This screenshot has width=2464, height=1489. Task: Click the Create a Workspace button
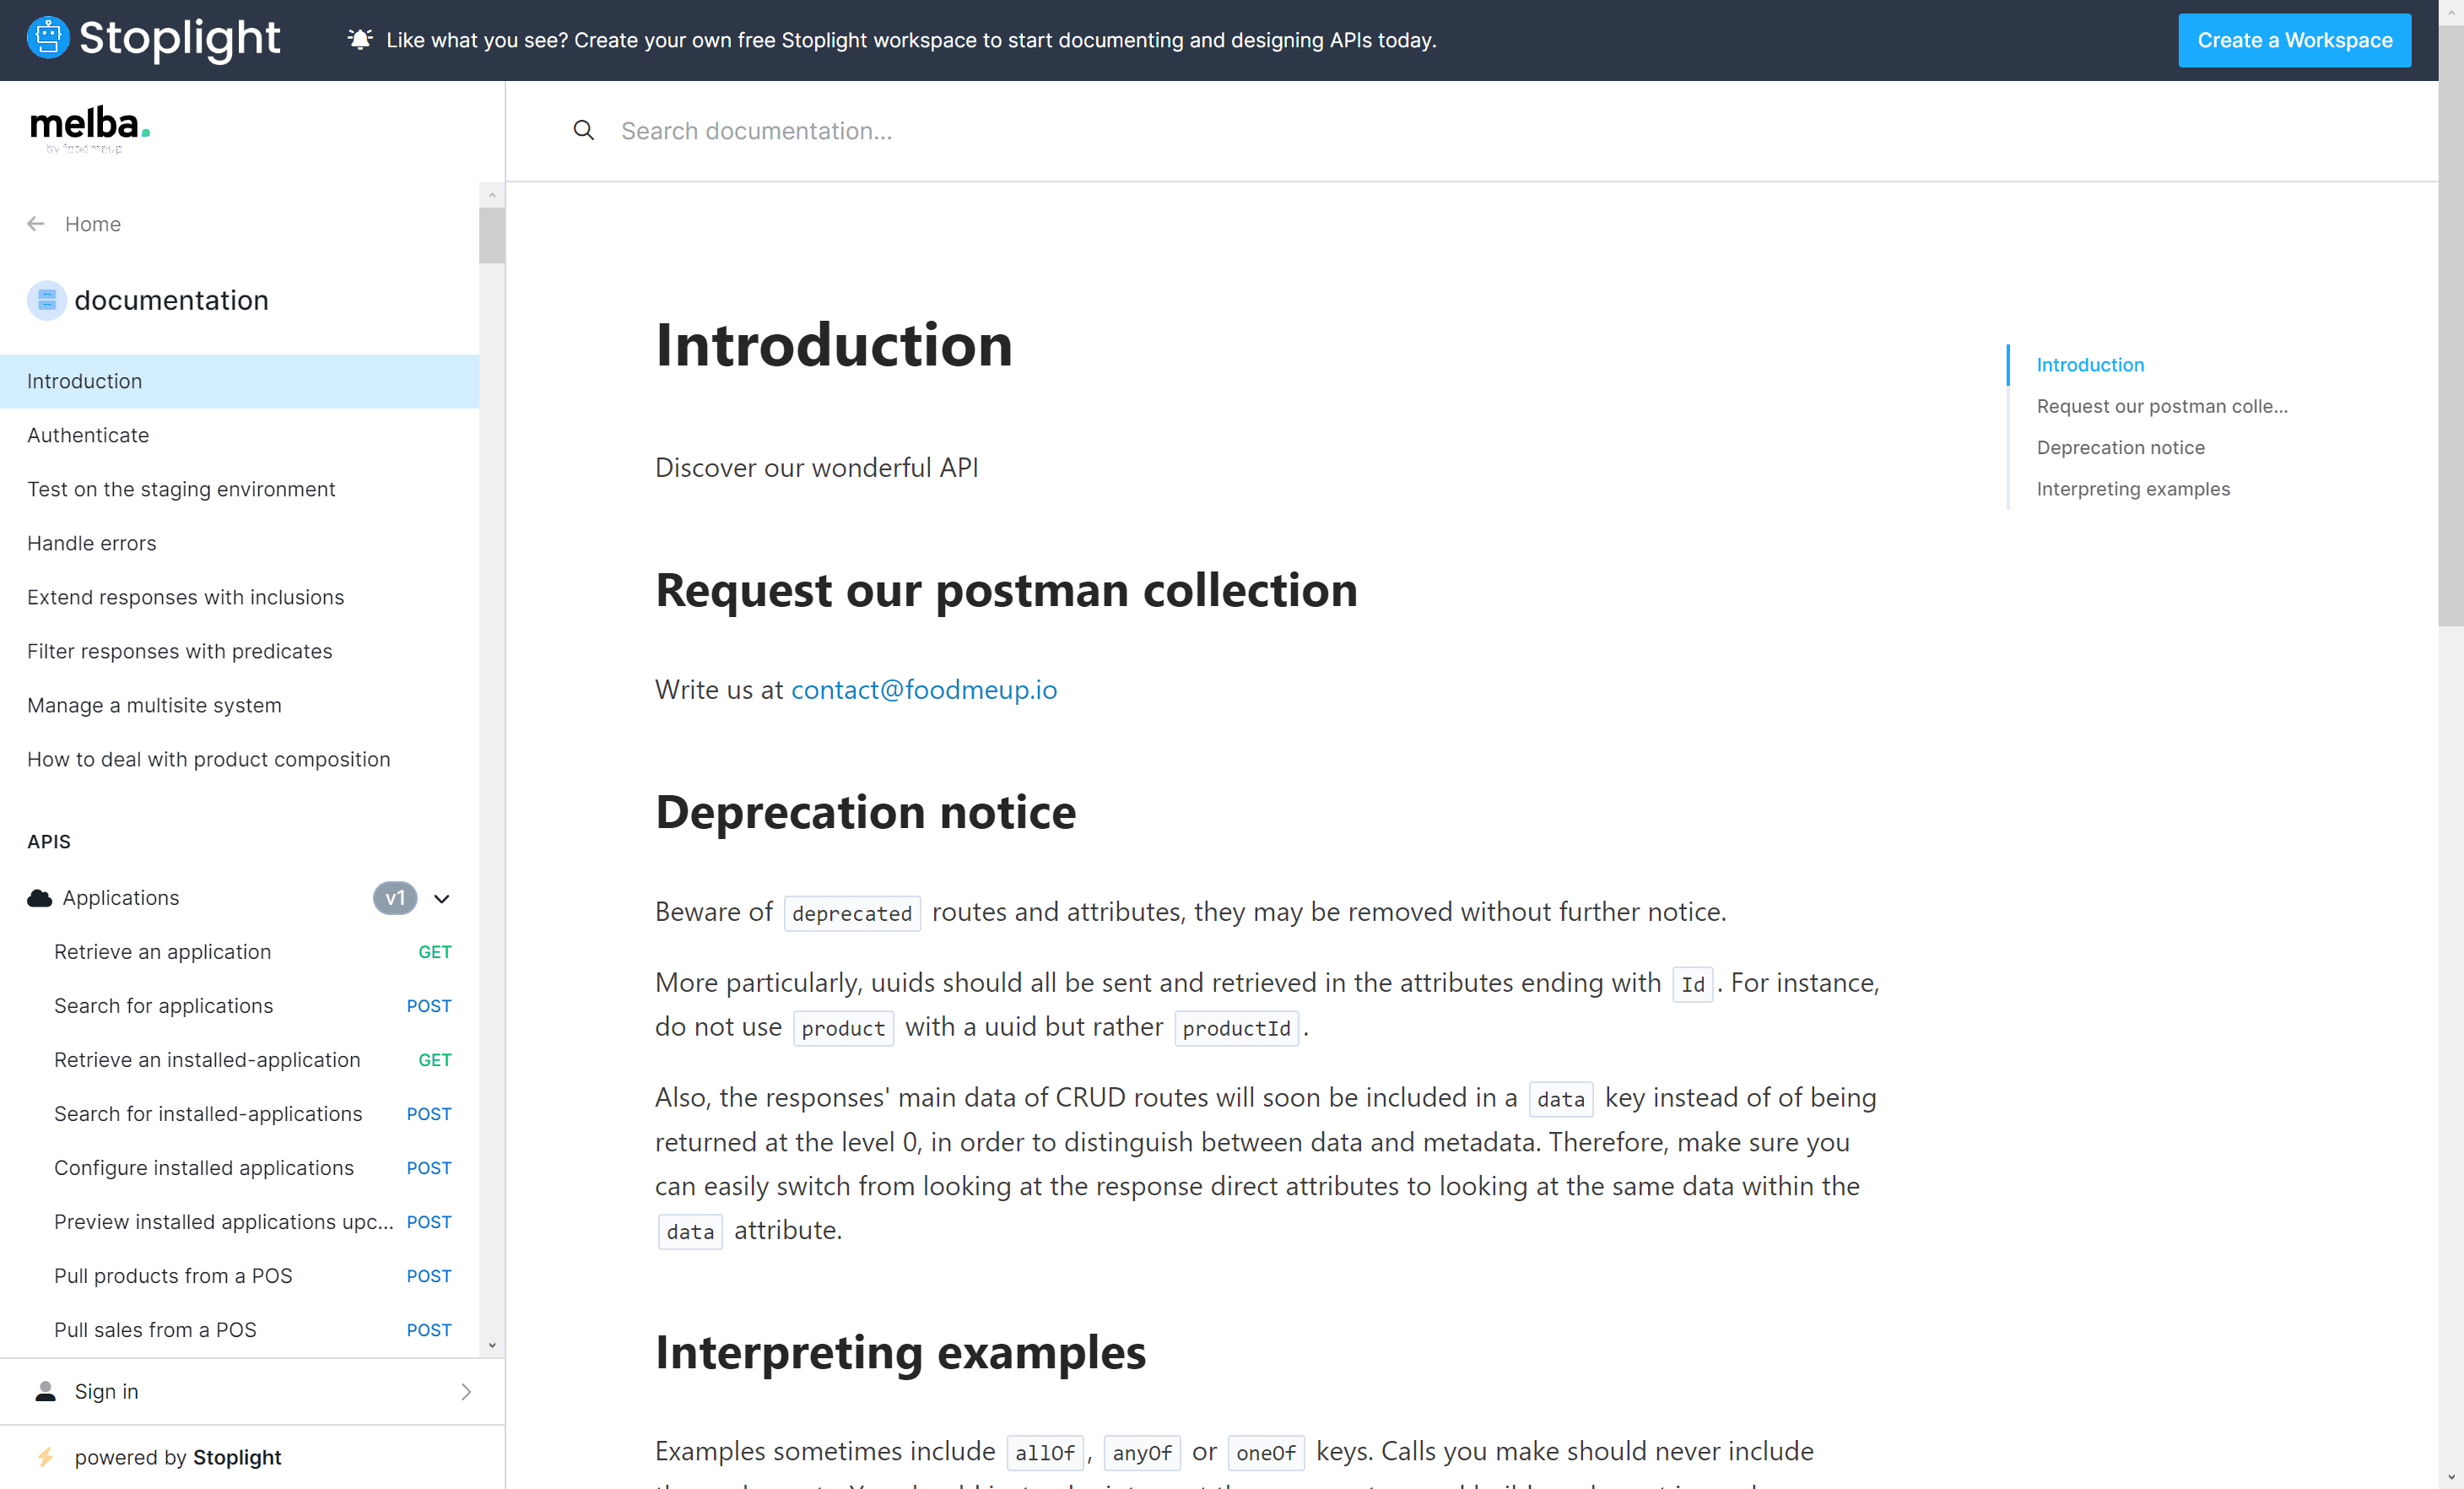[x=2294, y=40]
